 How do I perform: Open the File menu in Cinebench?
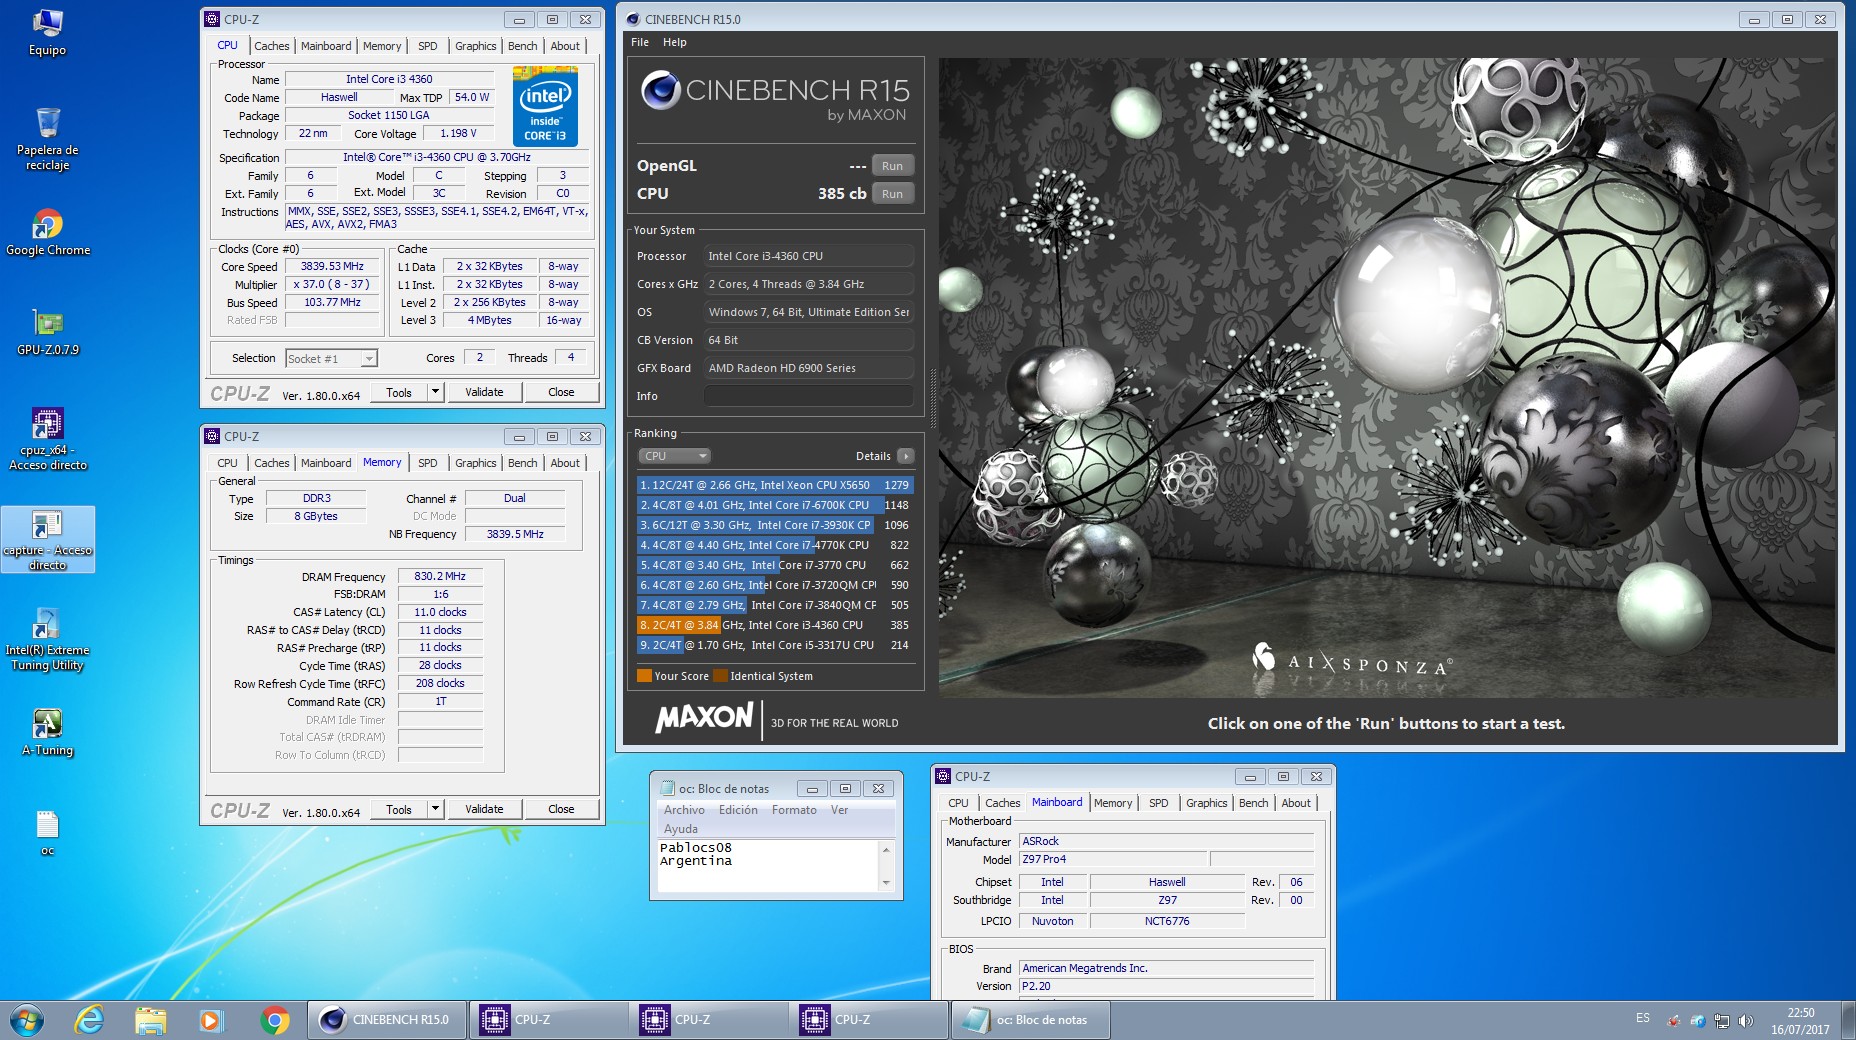[x=640, y=42]
